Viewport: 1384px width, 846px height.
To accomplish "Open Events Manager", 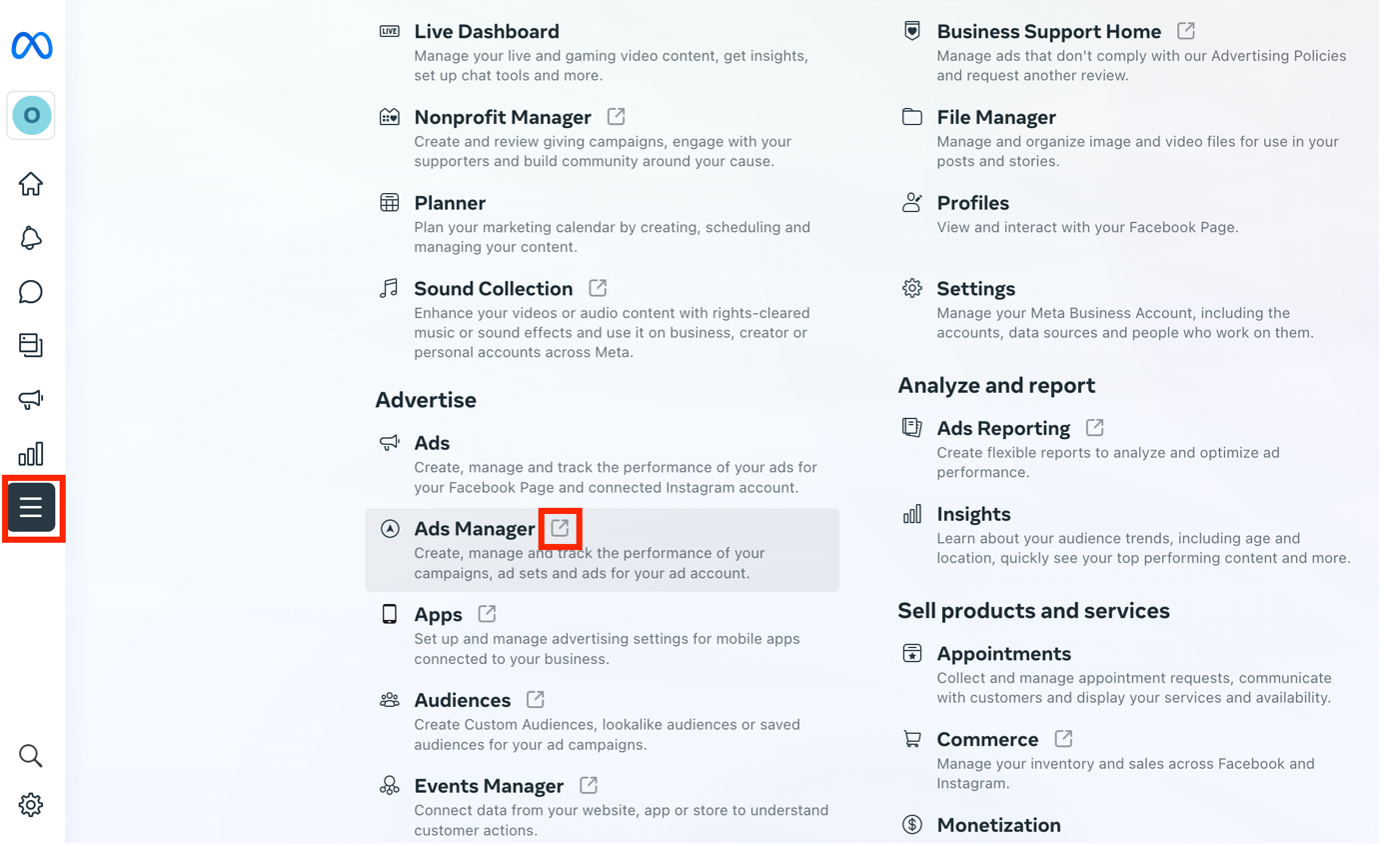I will [488, 786].
